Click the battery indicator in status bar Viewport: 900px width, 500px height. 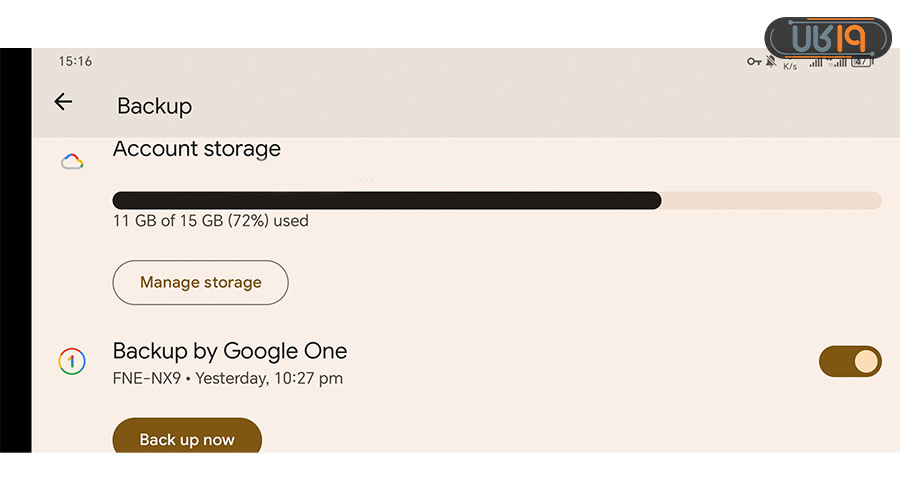860,62
